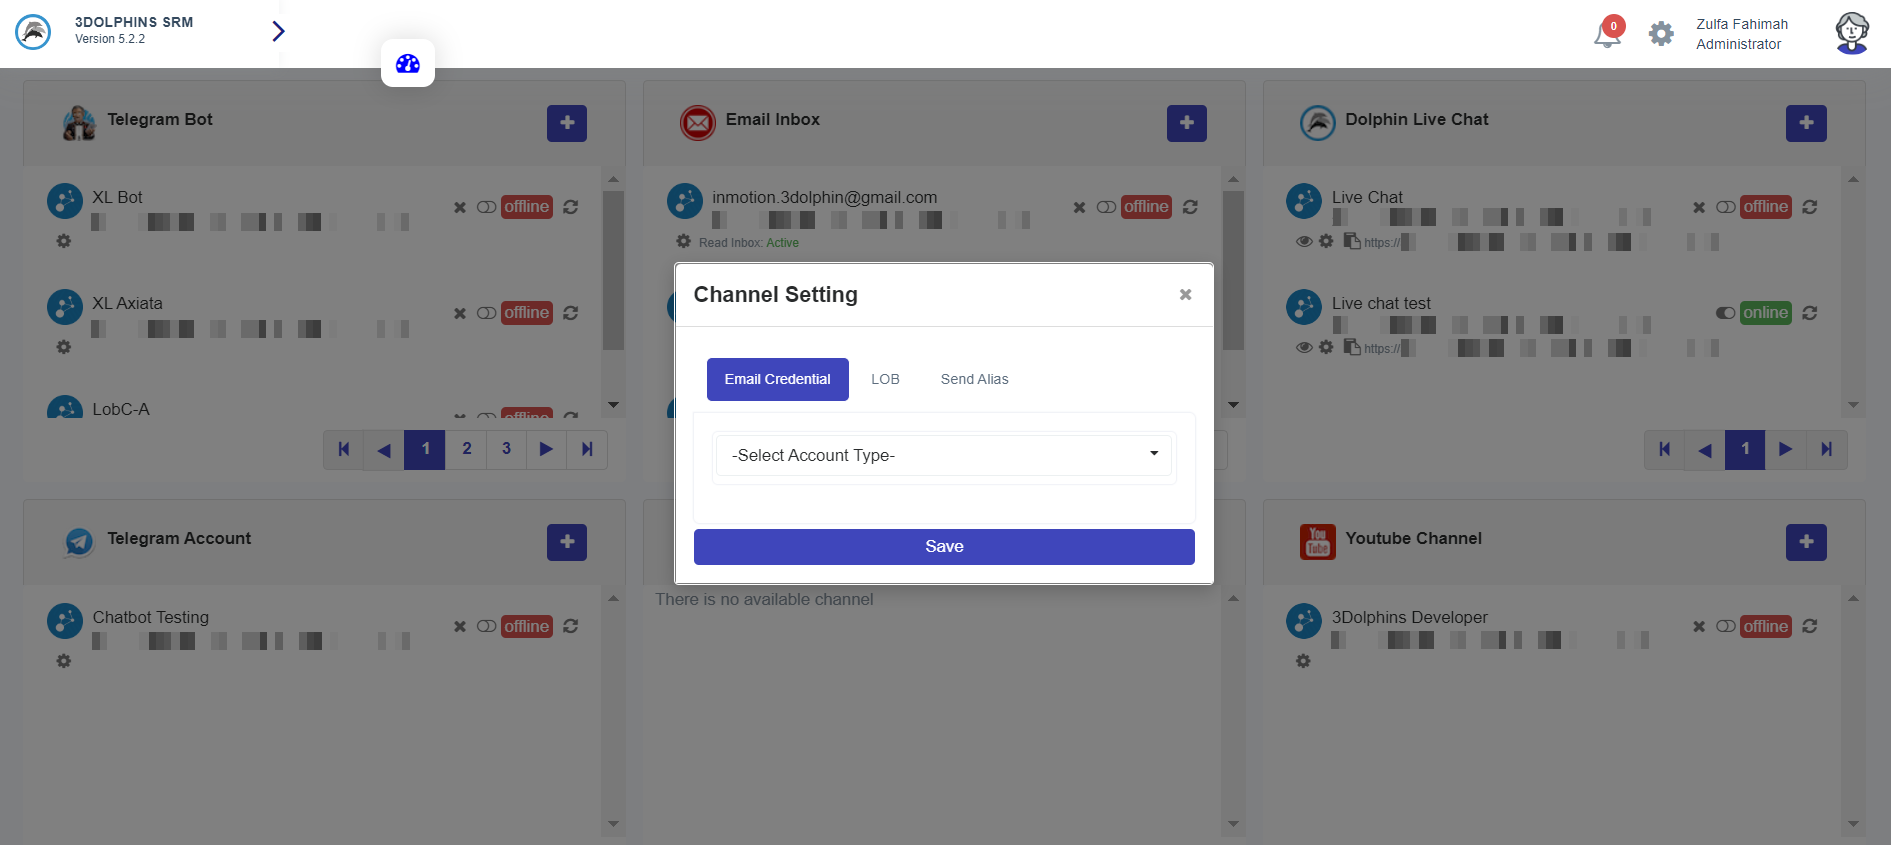Image resolution: width=1891 pixels, height=845 pixels.
Task: Open the notification bell icon
Action: pos(1606,34)
